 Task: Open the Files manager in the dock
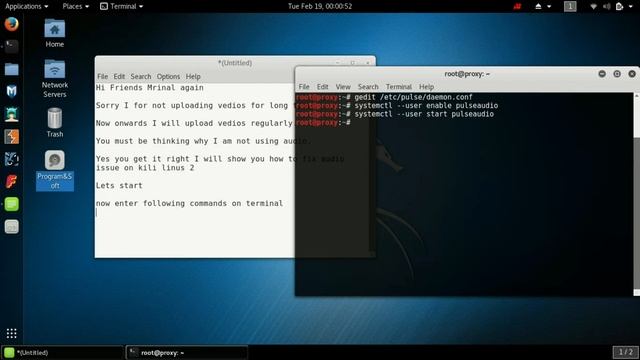click(x=11, y=69)
